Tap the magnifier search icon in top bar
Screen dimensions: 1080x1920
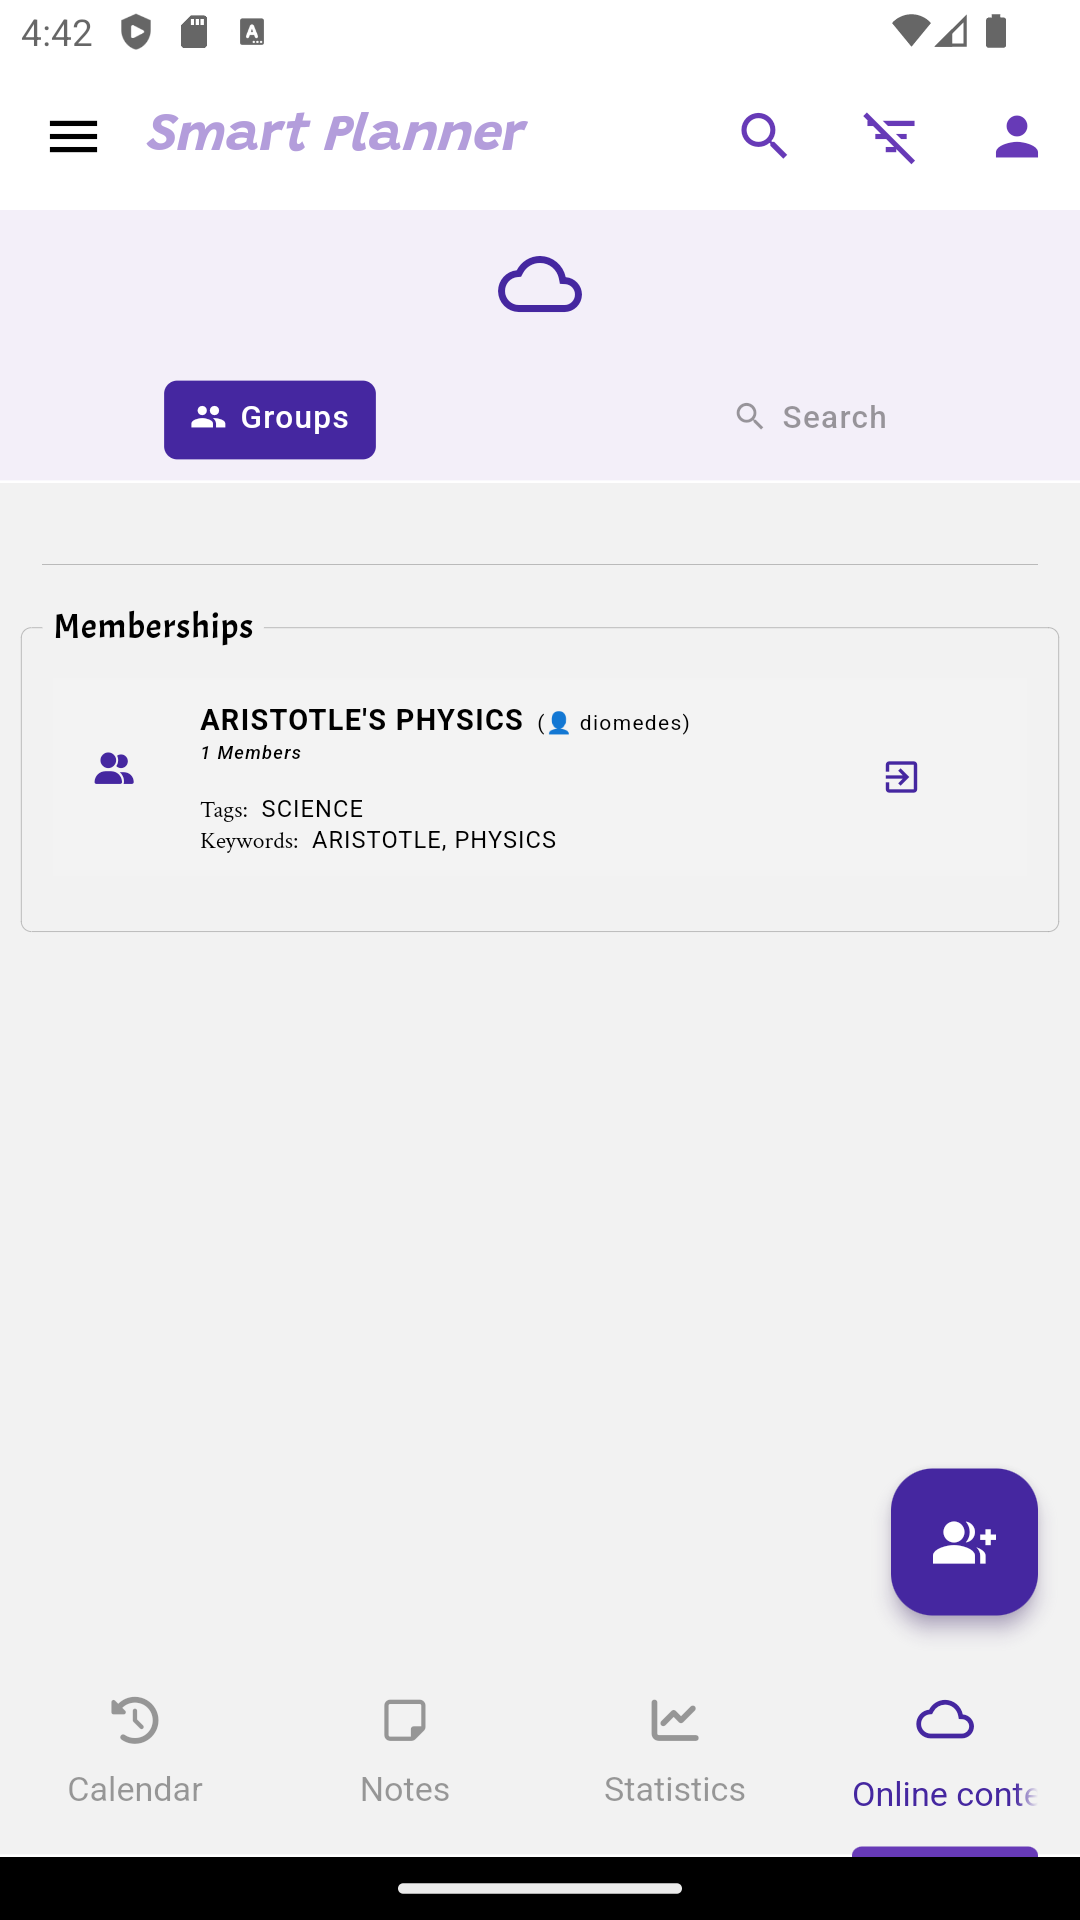[764, 137]
